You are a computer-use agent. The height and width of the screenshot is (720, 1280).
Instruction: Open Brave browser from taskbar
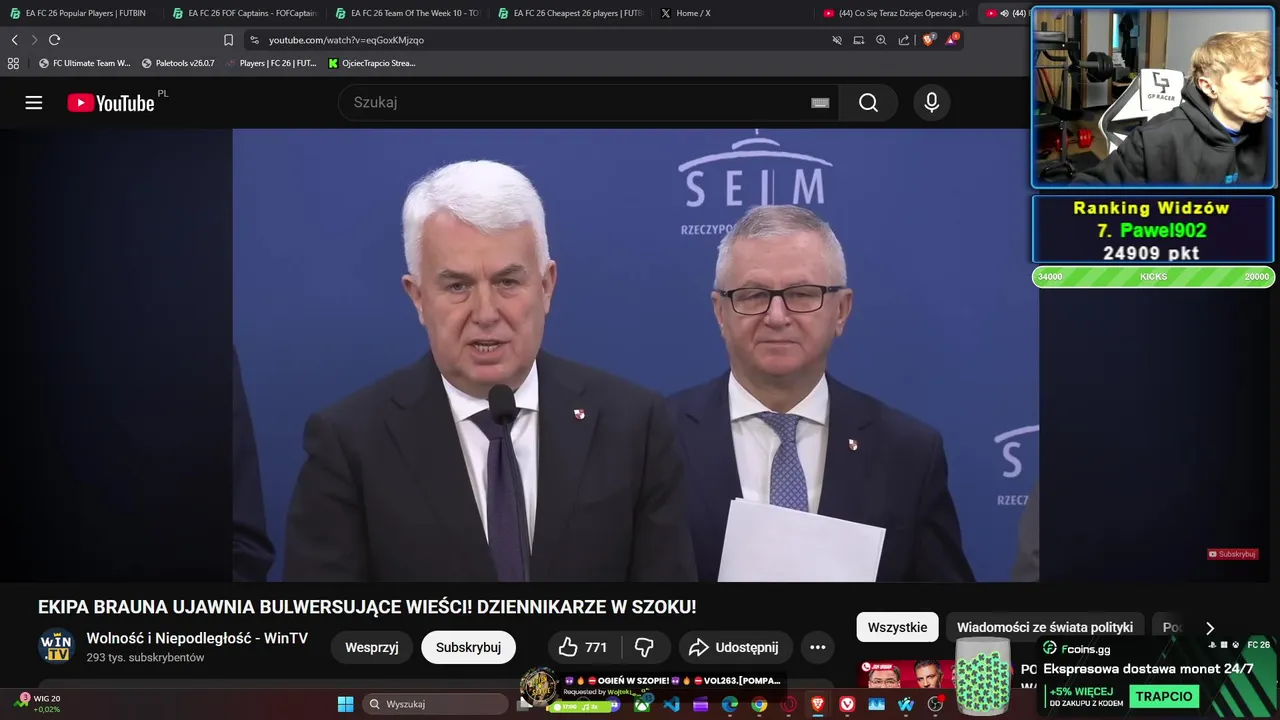coord(817,704)
